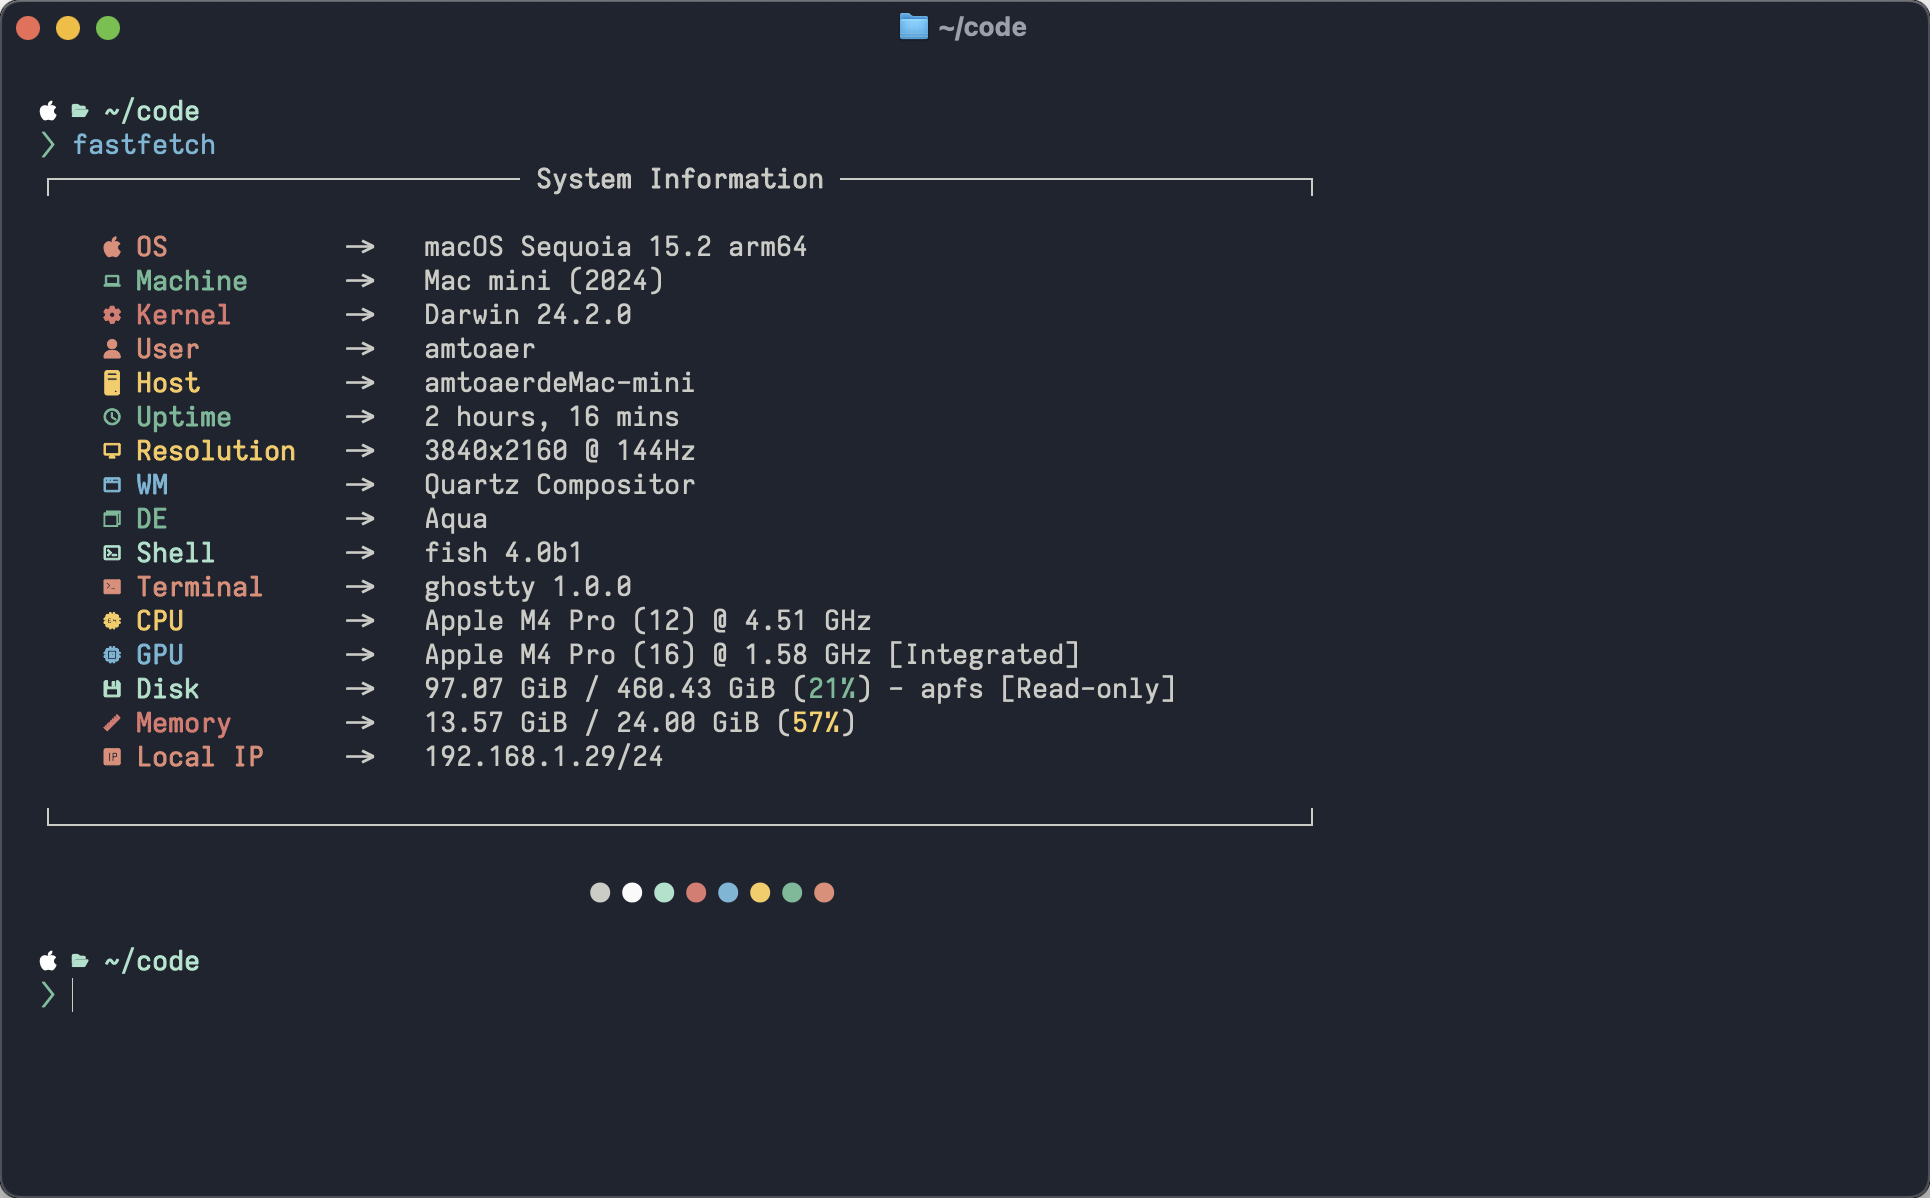Click the System Information header
Screen dimensions: 1930x1198
point(680,179)
